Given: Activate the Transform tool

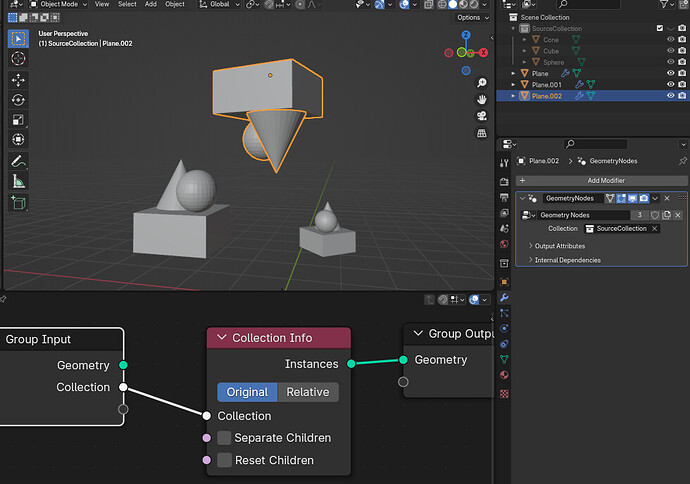Looking at the screenshot, I should (x=18, y=139).
